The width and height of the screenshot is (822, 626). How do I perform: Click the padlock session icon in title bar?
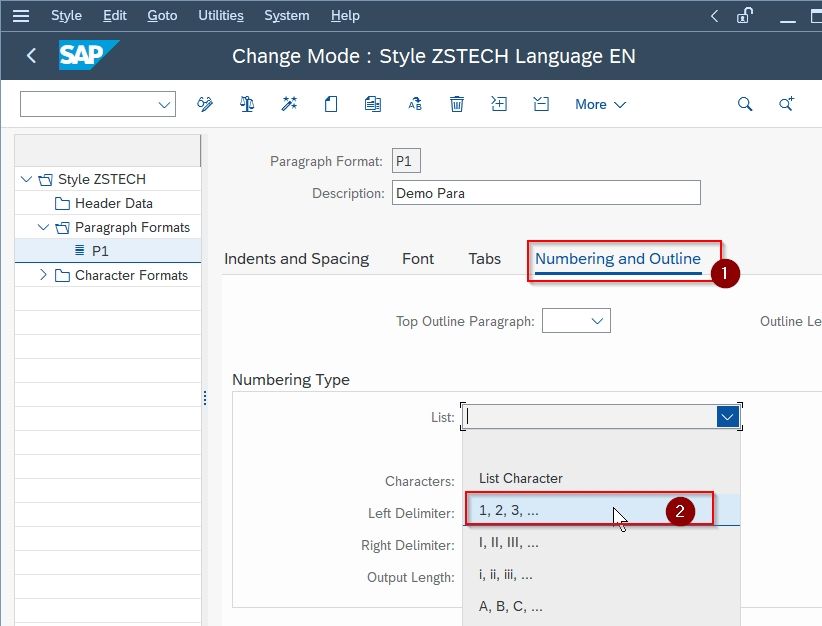745,15
